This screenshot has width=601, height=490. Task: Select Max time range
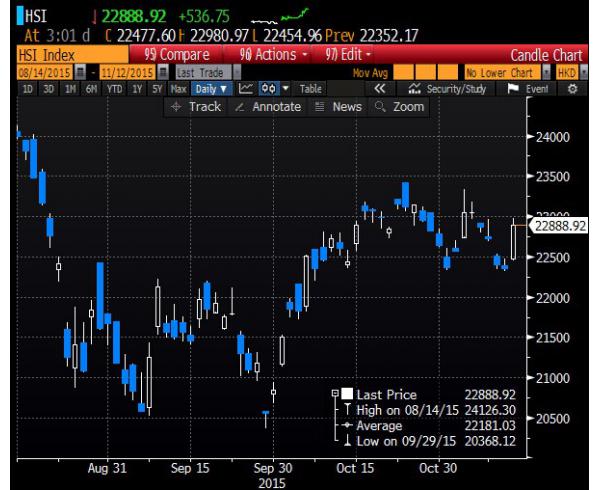point(179,89)
